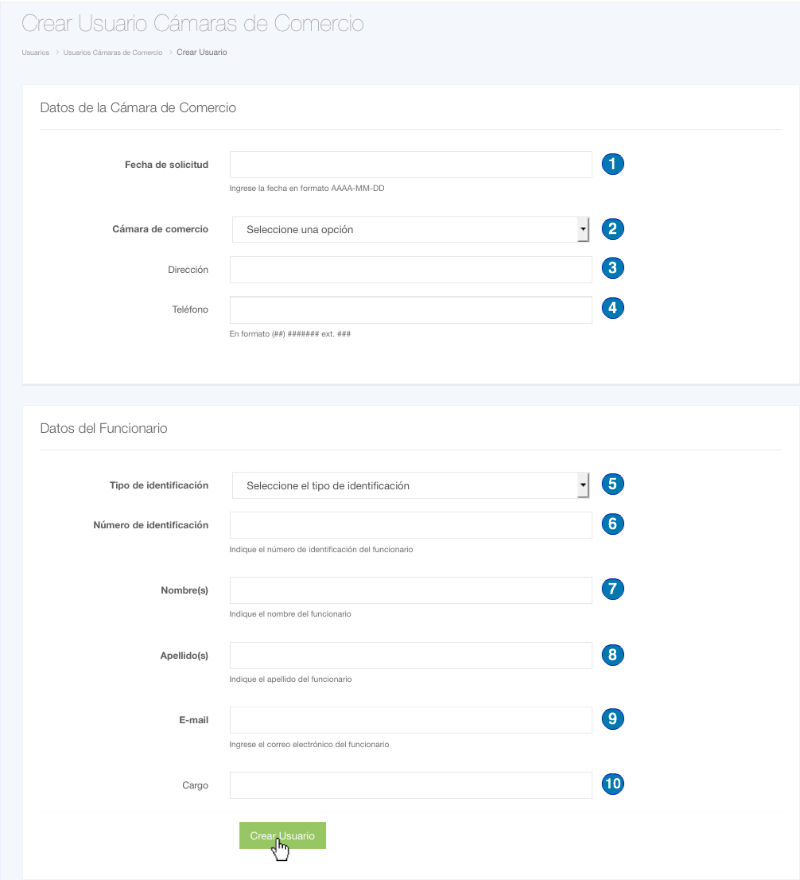Click the Nombre(s) text field
The image size is (800, 880).
tap(410, 590)
